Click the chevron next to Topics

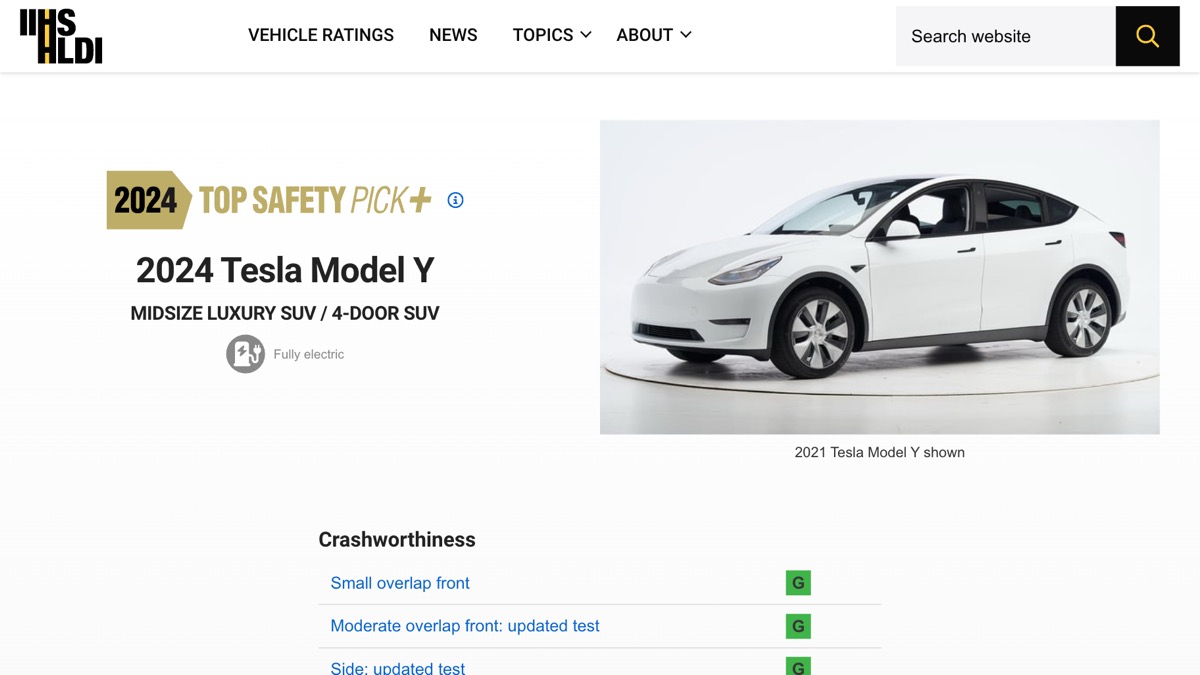tap(586, 35)
